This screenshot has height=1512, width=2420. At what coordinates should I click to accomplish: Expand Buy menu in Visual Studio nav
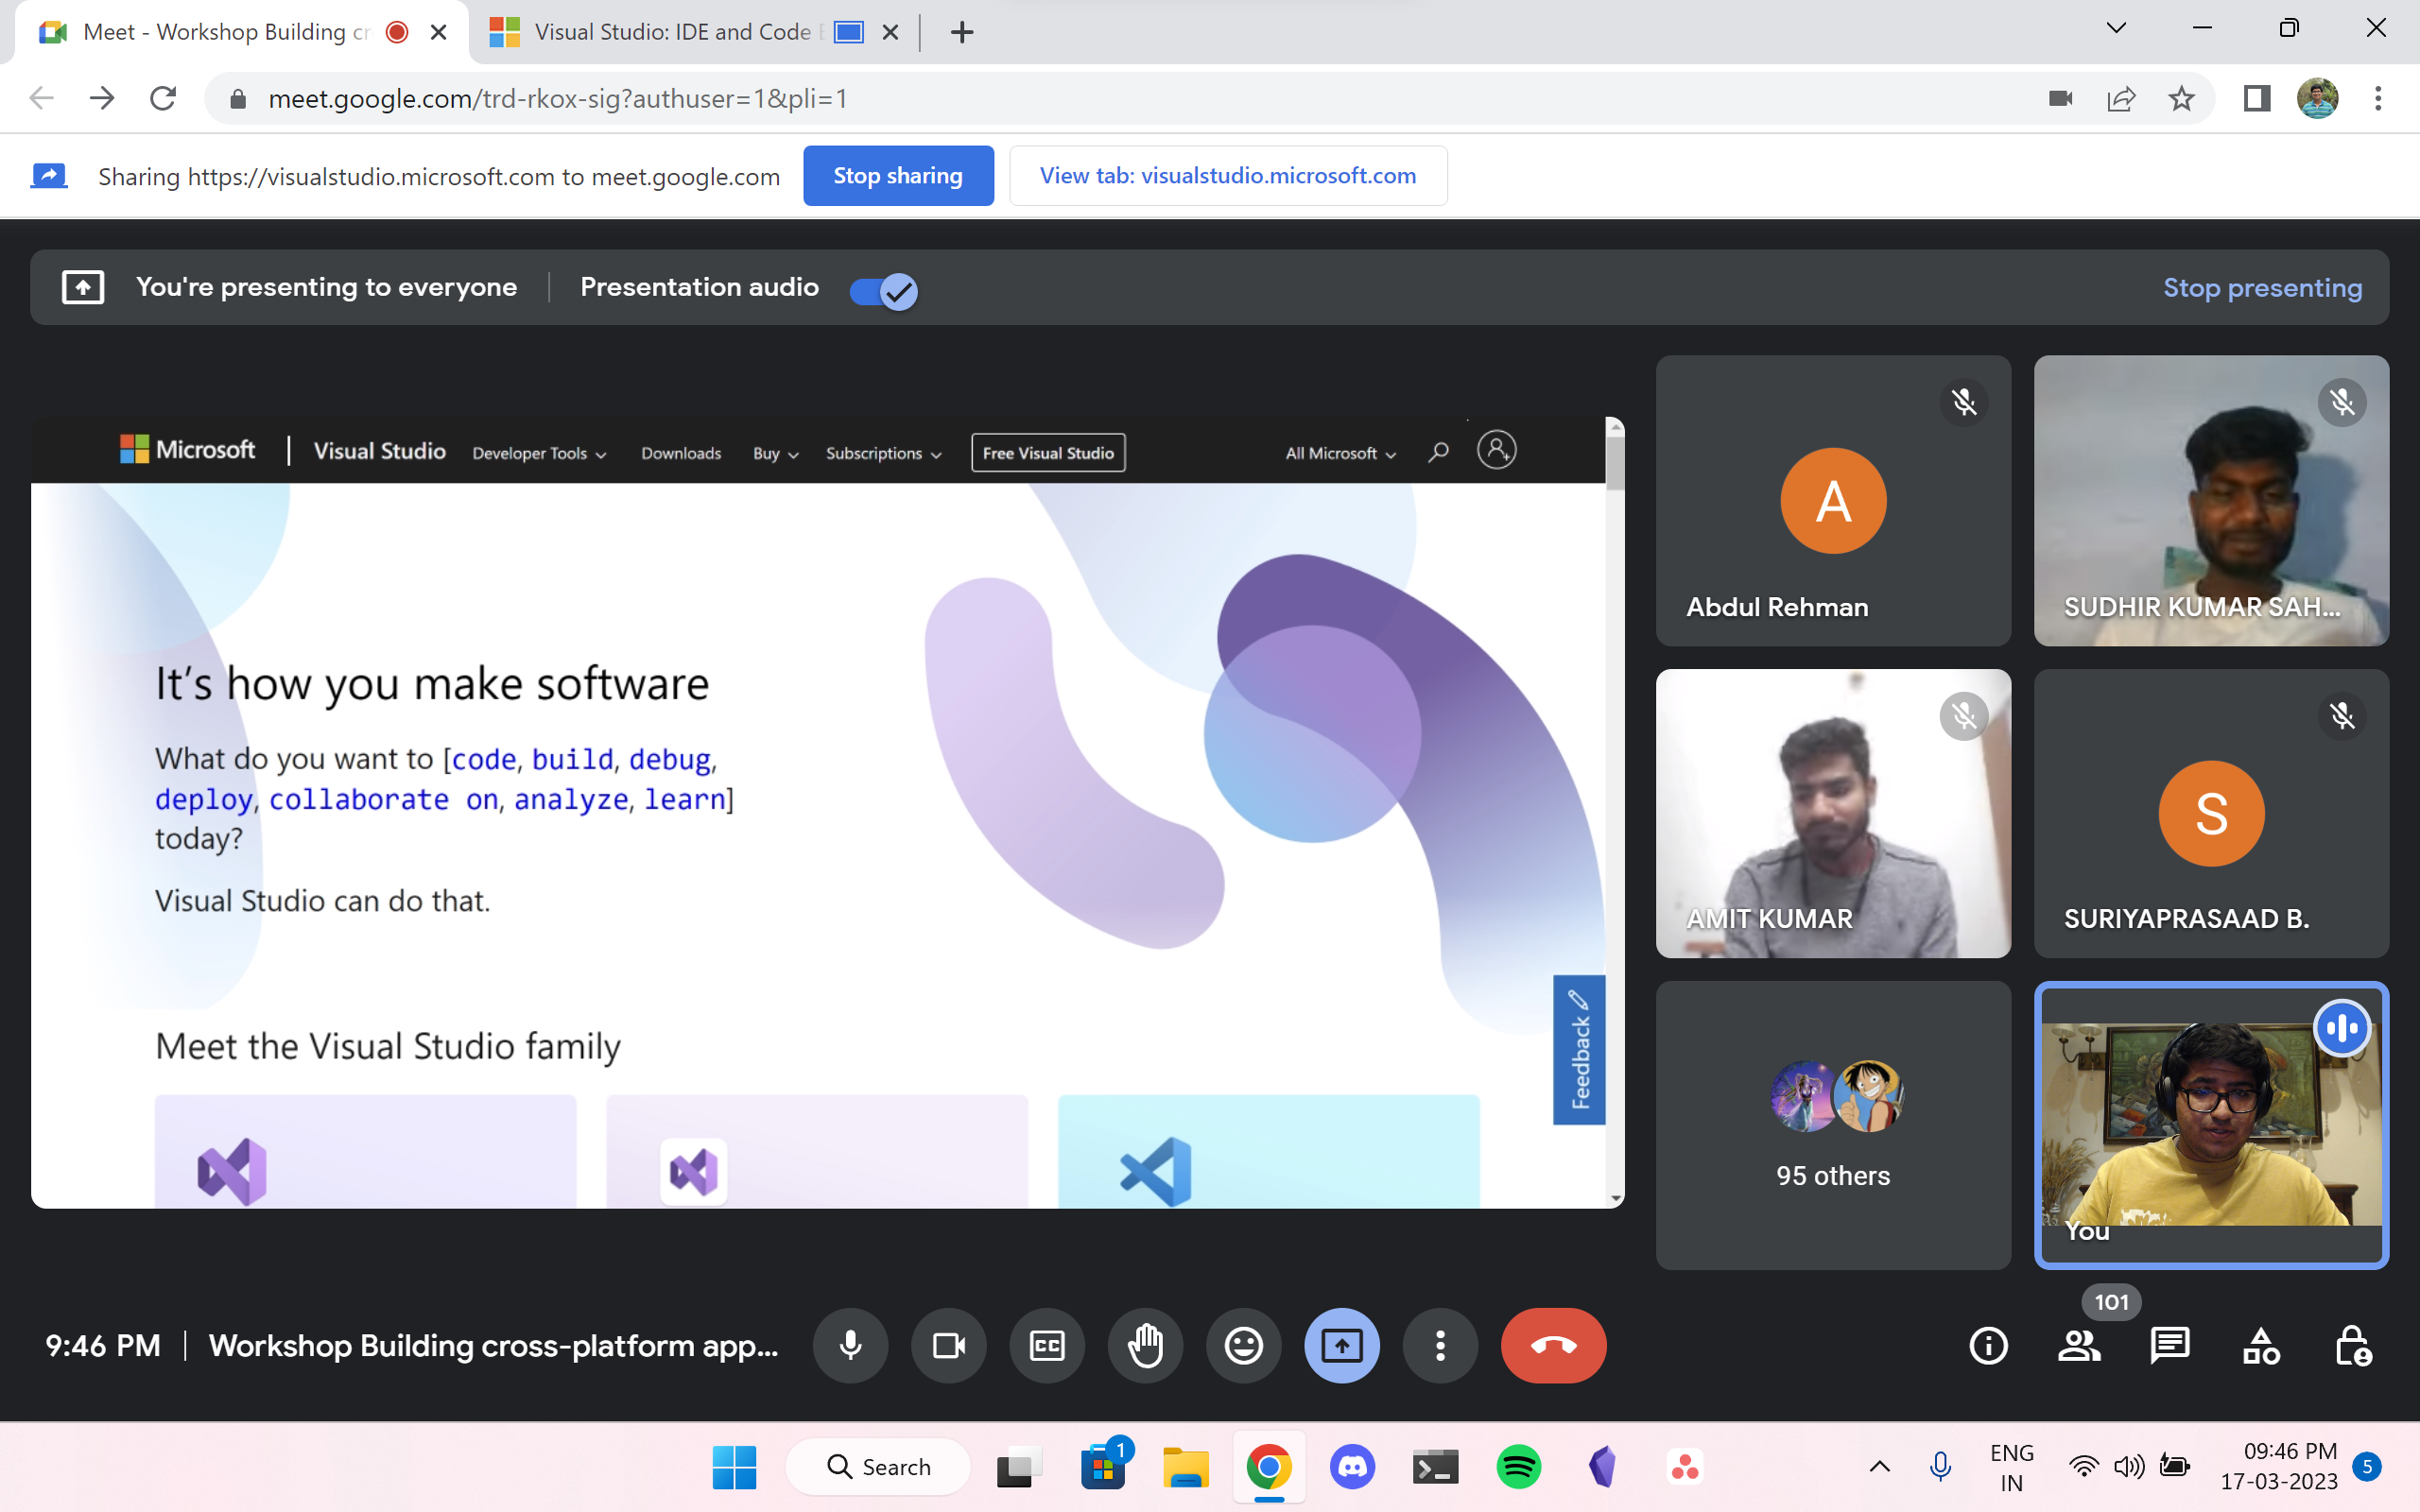click(775, 453)
